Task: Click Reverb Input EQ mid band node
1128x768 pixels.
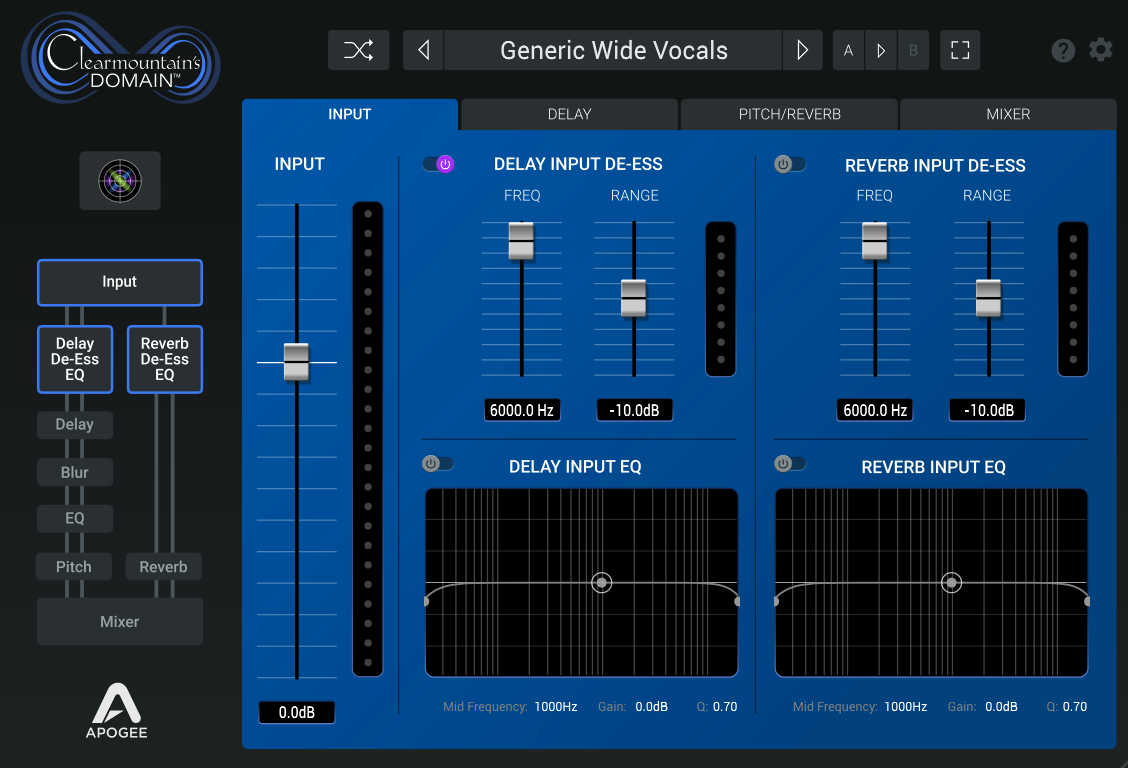Action: 952,582
